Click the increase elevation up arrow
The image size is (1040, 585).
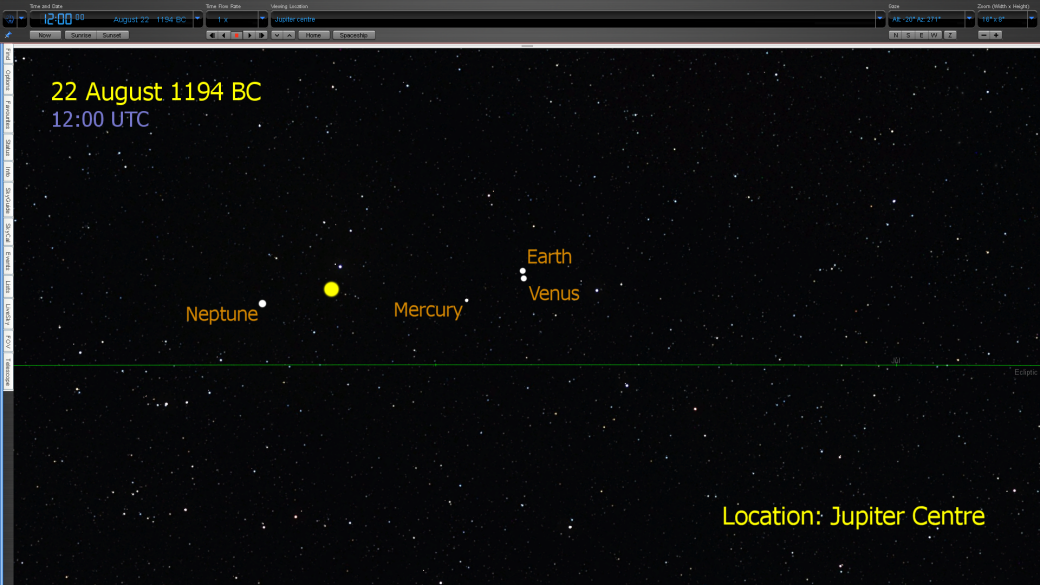coord(290,35)
